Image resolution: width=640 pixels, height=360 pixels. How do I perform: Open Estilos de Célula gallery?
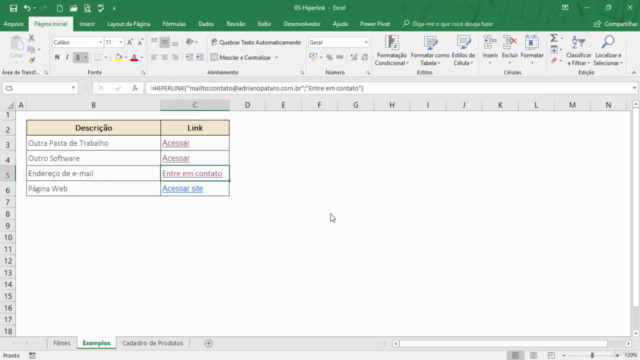(x=463, y=51)
